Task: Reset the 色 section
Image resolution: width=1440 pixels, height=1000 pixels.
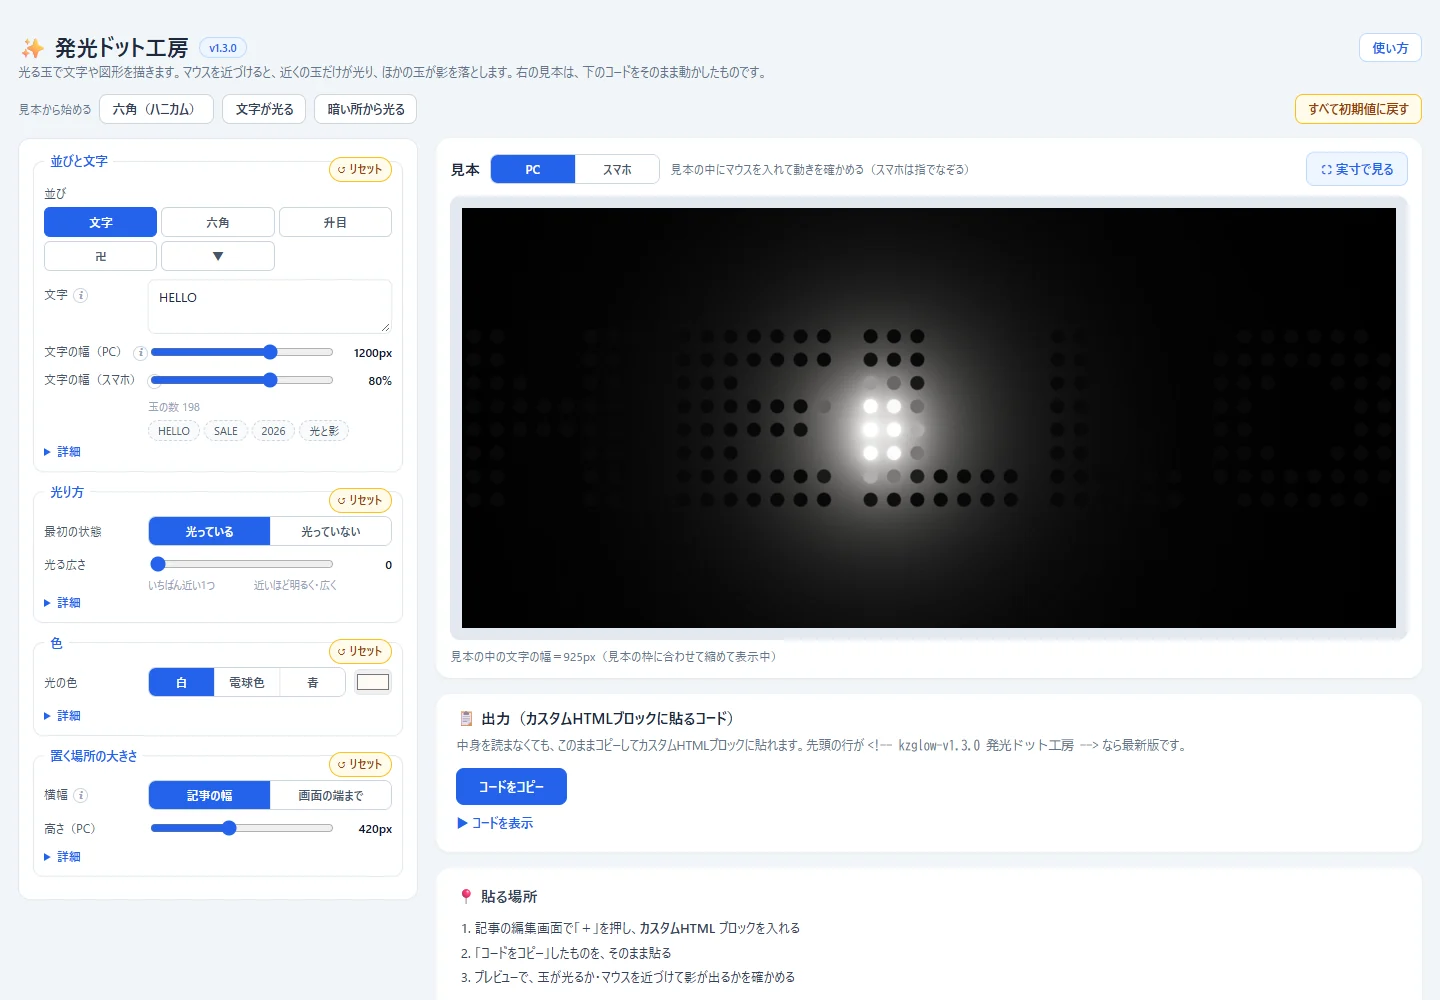Action: pos(360,651)
